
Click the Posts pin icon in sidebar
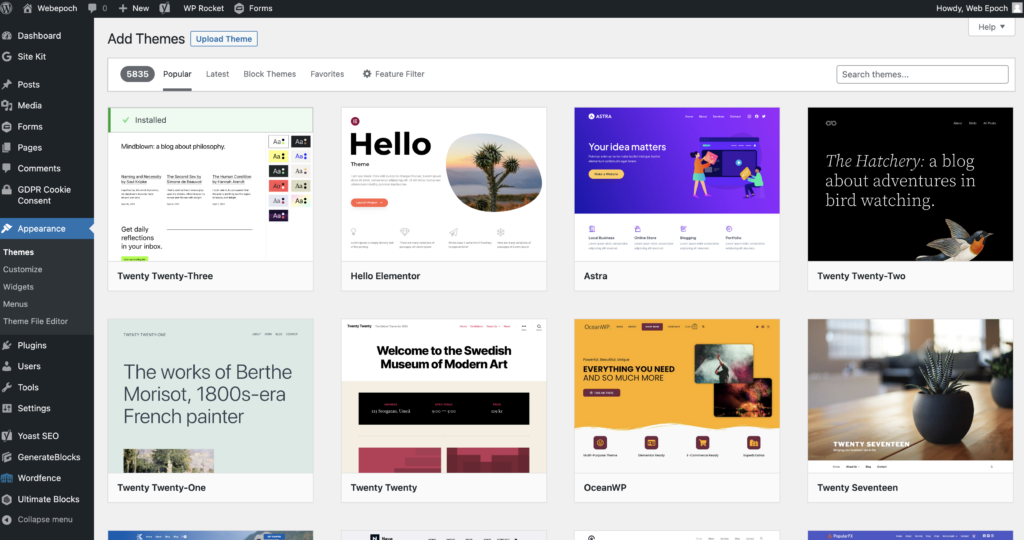tap(7, 84)
